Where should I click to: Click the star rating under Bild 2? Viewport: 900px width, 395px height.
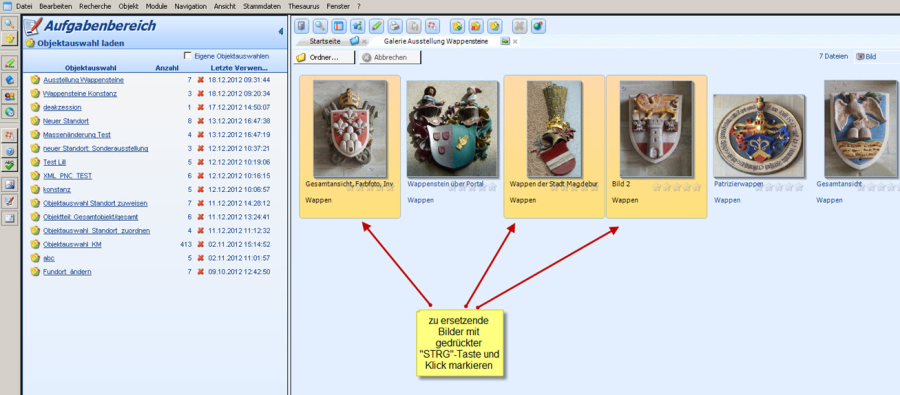(676, 187)
